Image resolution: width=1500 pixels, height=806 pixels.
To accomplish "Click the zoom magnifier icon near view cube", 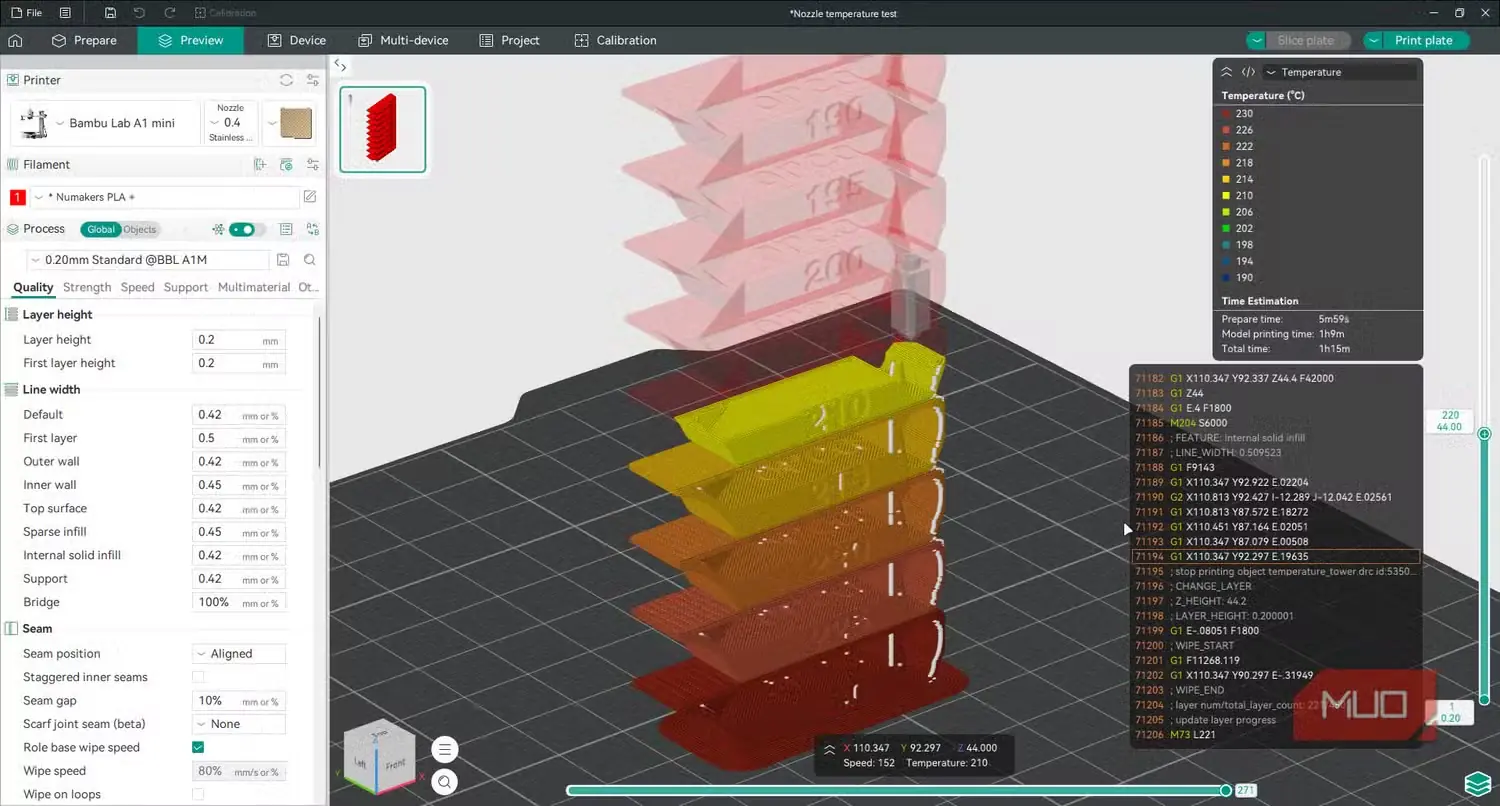I will [445, 782].
